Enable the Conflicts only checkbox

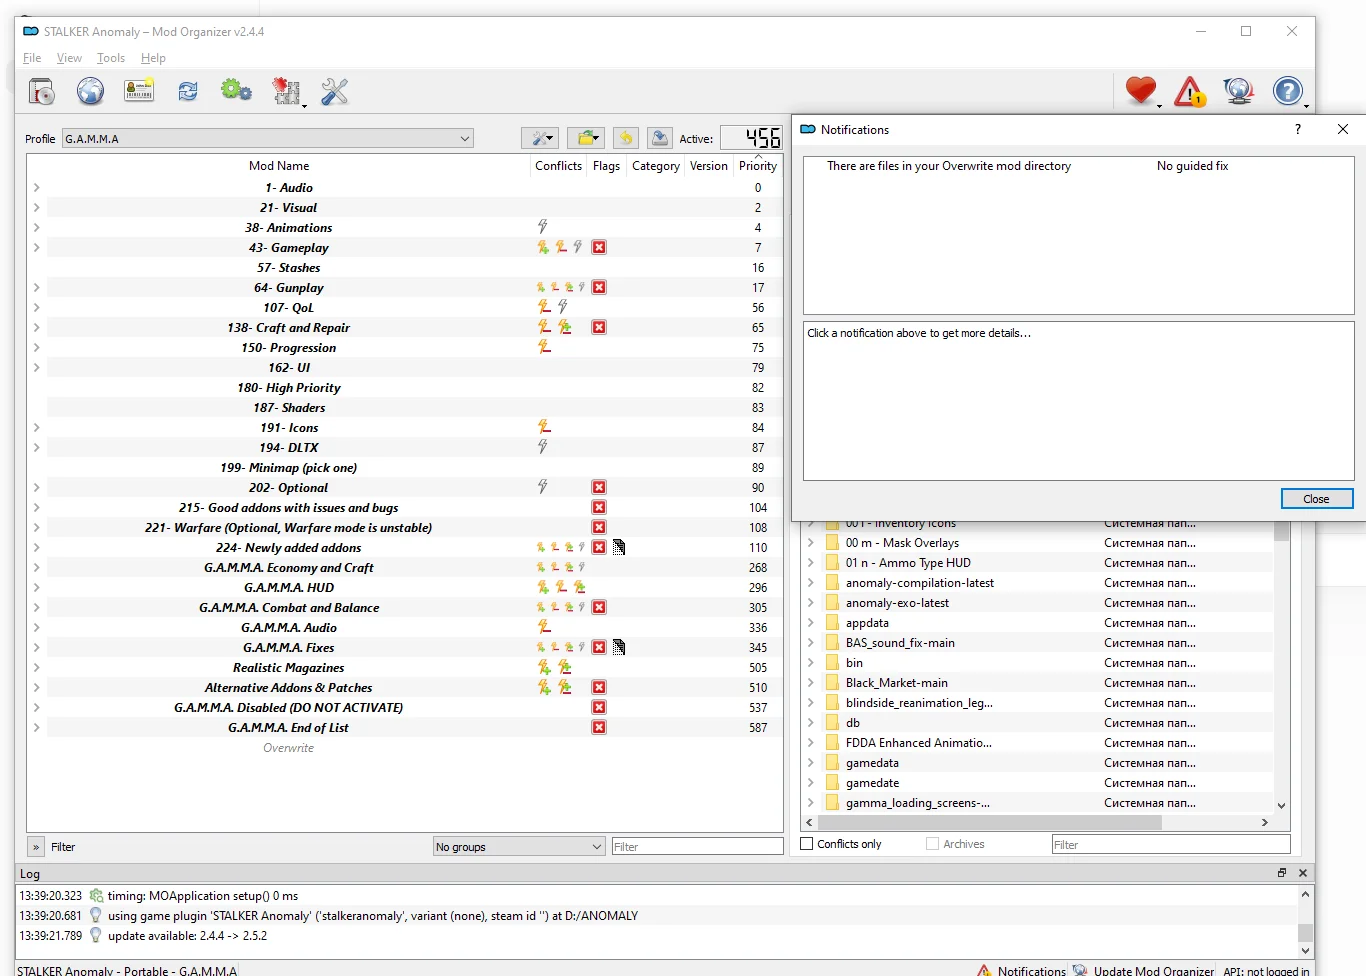(807, 844)
